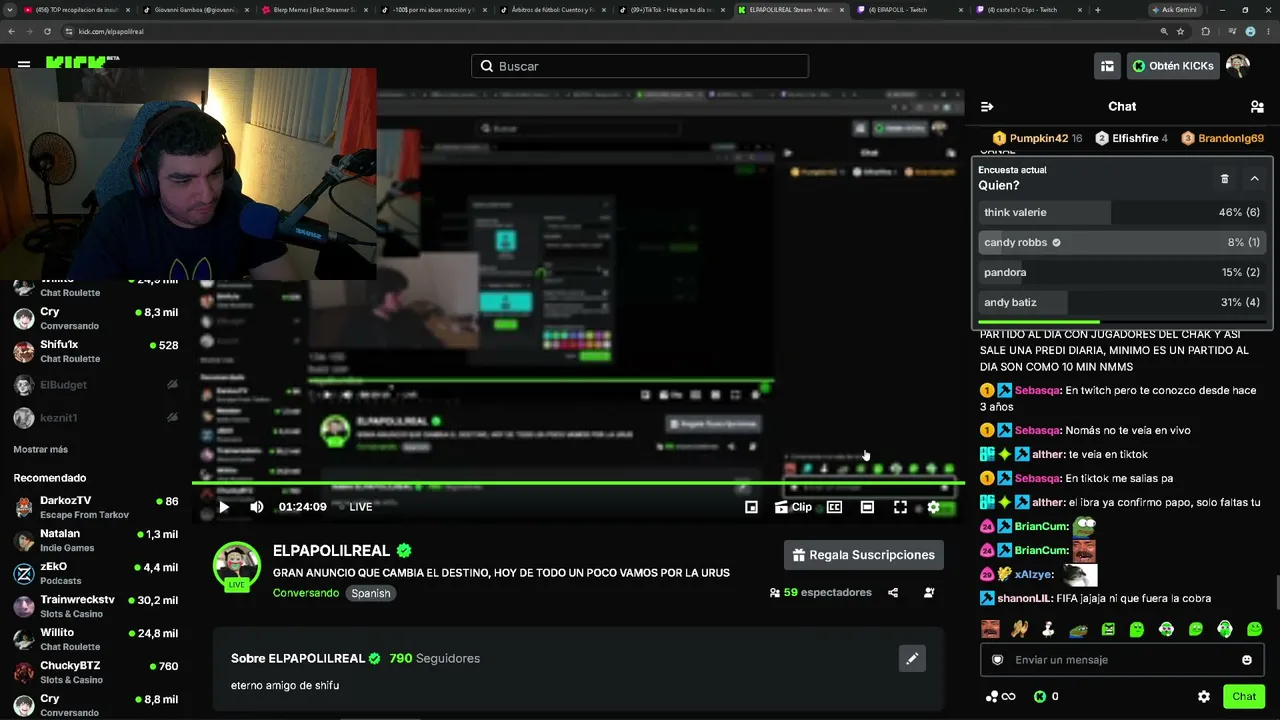The image size is (1280, 720).
Task: Open the offline ElBudget channel
Action: click(96, 385)
